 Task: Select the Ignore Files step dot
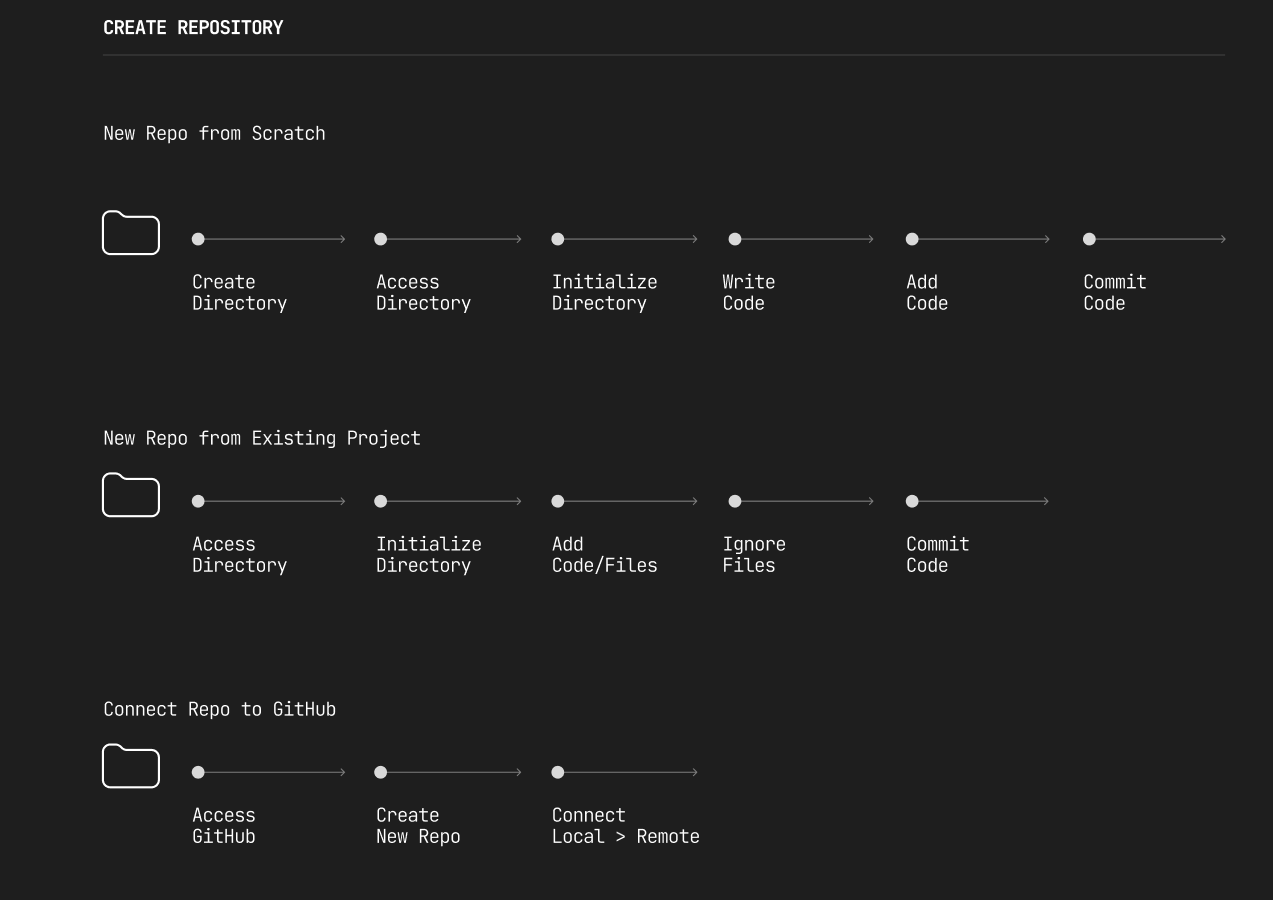tap(735, 501)
